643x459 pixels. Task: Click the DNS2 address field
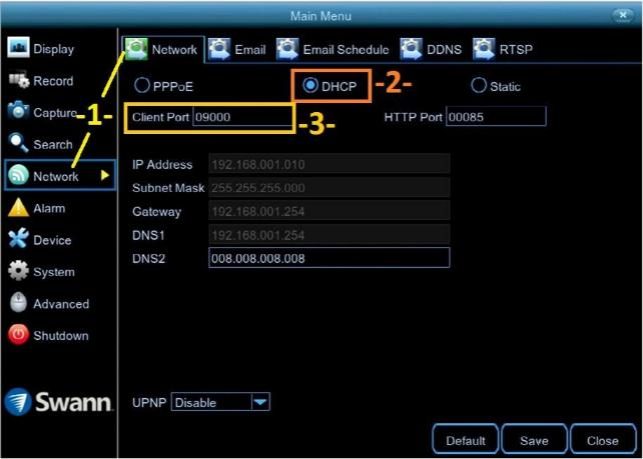(329, 258)
